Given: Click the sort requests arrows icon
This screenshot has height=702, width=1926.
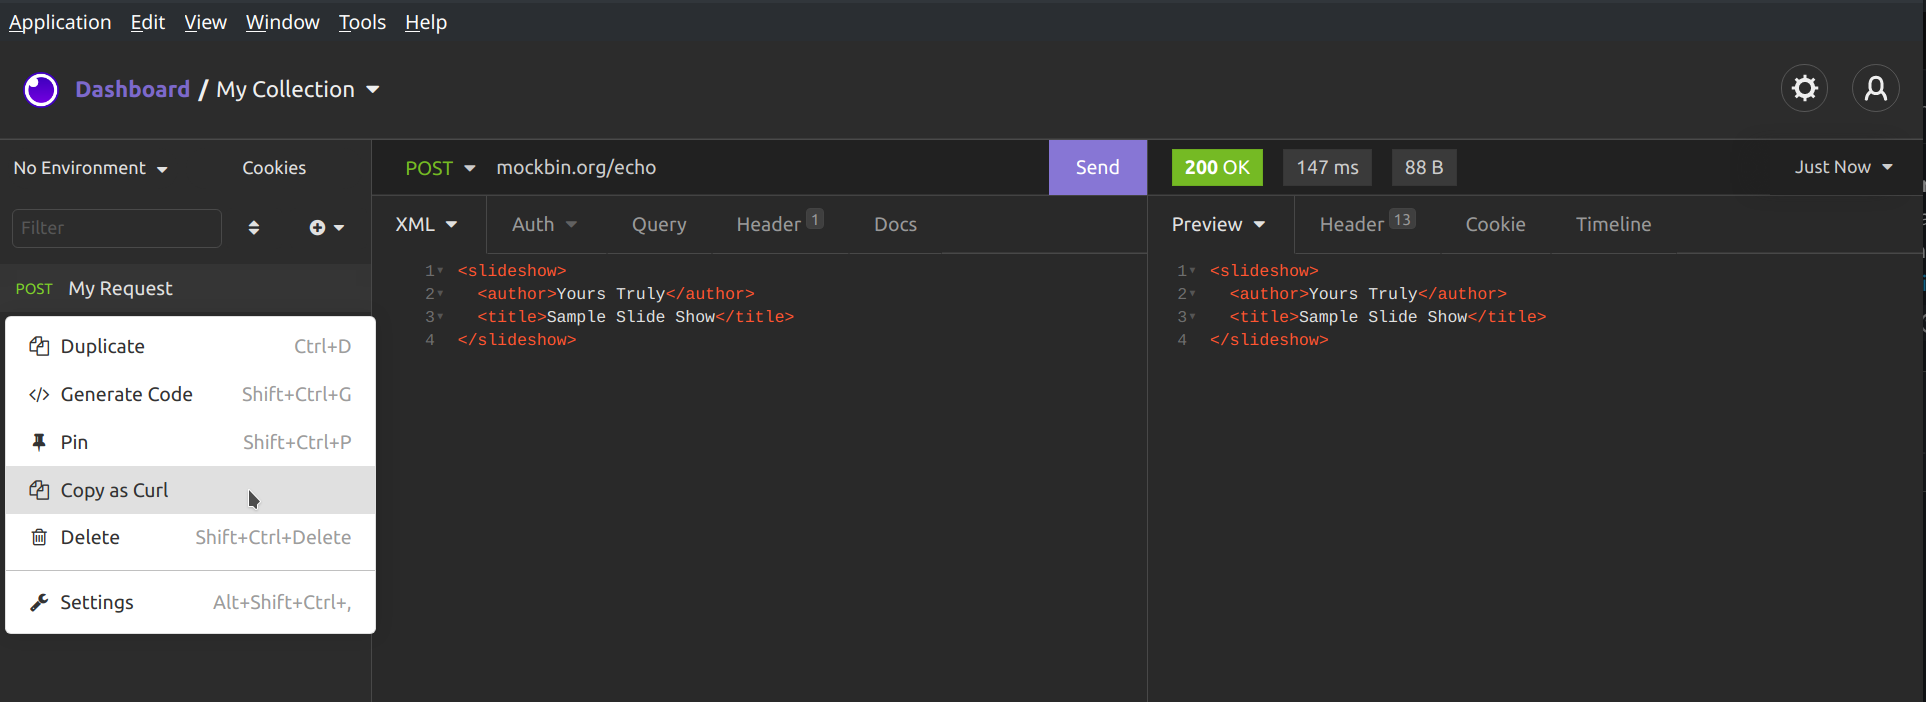Looking at the screenshot, I should click(x=254, y=228).
